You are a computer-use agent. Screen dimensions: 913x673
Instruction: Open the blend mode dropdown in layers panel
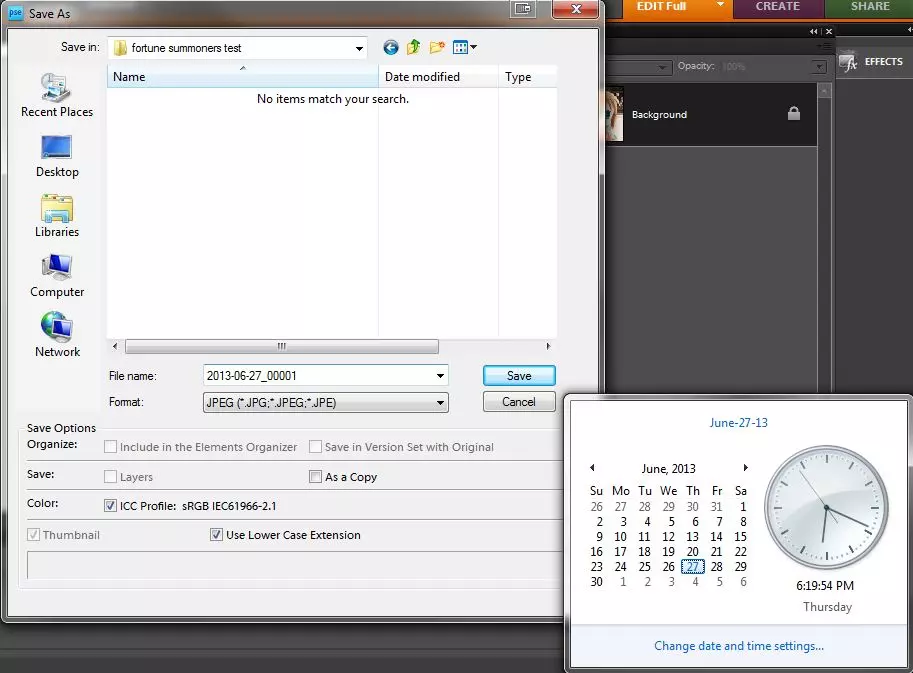[662, 68]
